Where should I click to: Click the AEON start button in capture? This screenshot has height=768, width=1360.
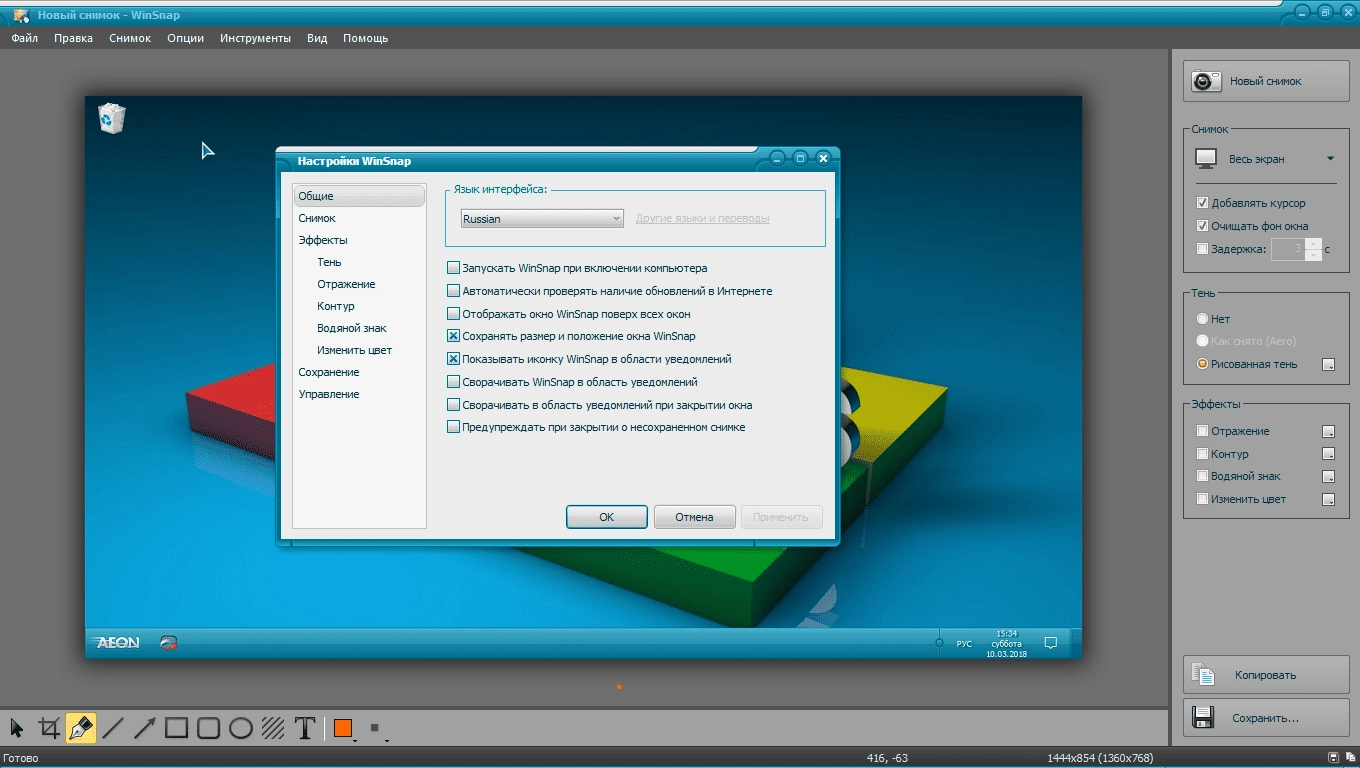tap(118, 643)
